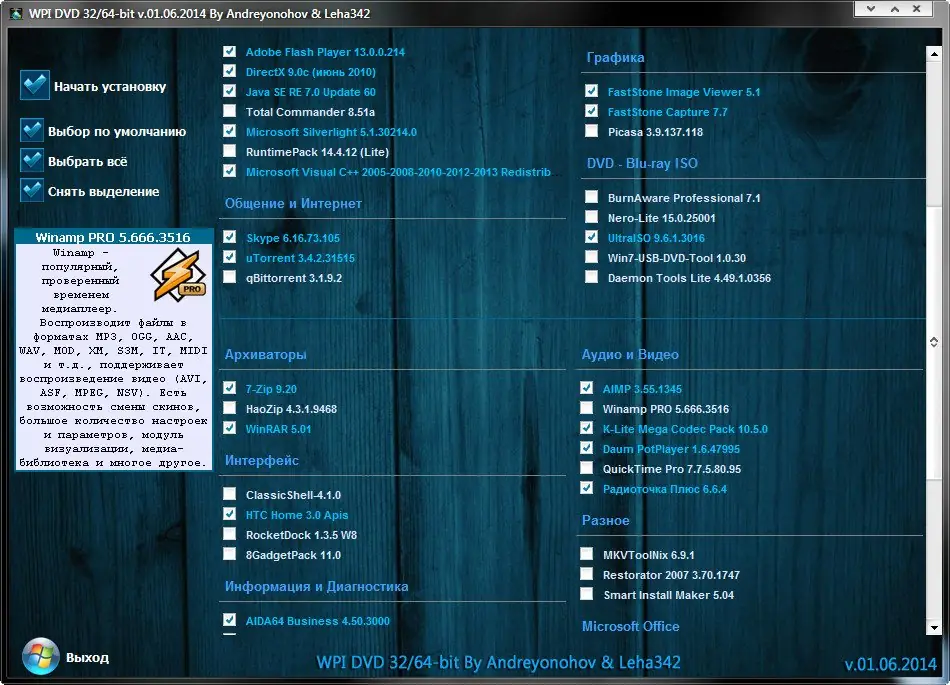
Task: Check Total Commander 8.51a
Action: [x=230, y=111]
